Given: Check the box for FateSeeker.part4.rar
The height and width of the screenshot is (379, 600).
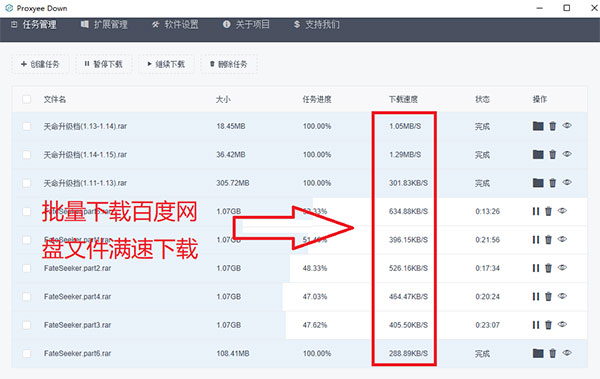Looking at the screenshot, I should pyautogui.click(x=26, y=296).
